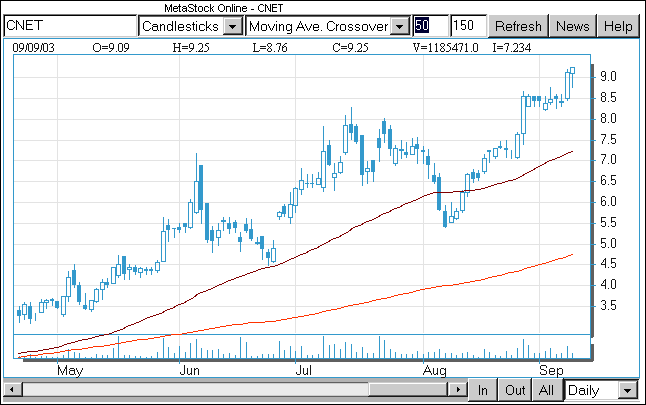Click the scrollbar right arrow
This screenshot has height=405, width=646.
click(x=458, y=389)
